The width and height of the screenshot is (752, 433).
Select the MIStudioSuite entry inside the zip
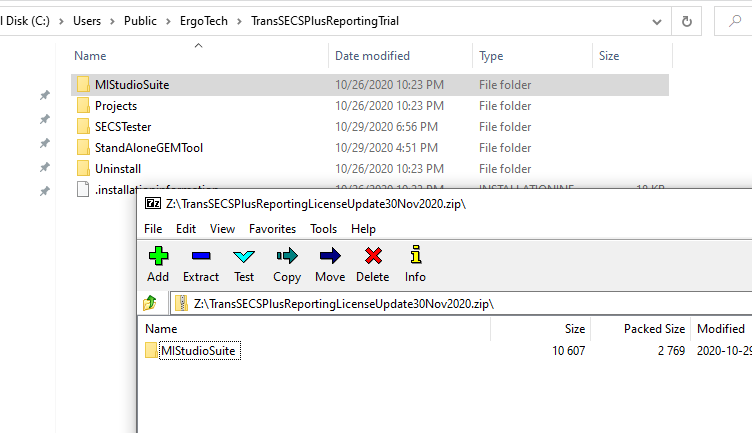pos(199,351)
